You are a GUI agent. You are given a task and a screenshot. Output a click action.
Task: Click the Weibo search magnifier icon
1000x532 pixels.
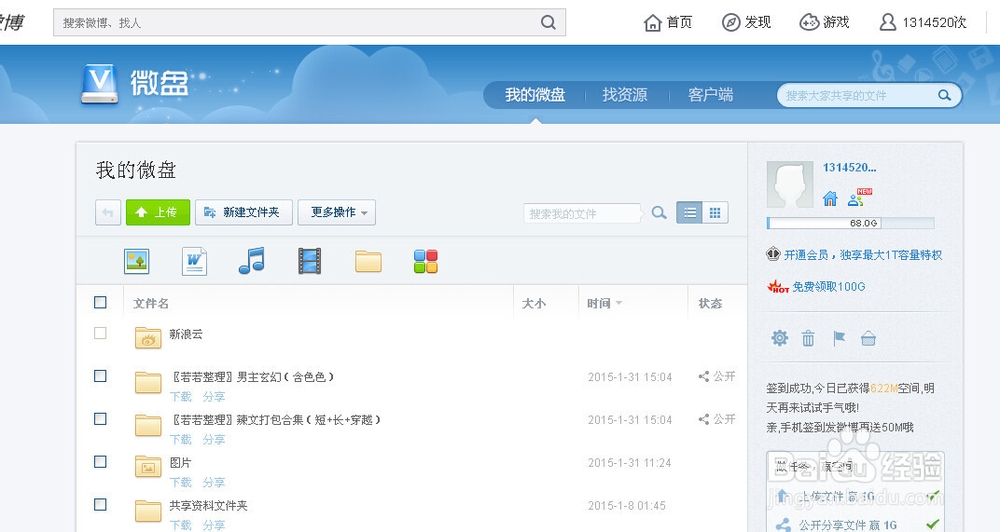pyautogui.click(x=548, y=22)
